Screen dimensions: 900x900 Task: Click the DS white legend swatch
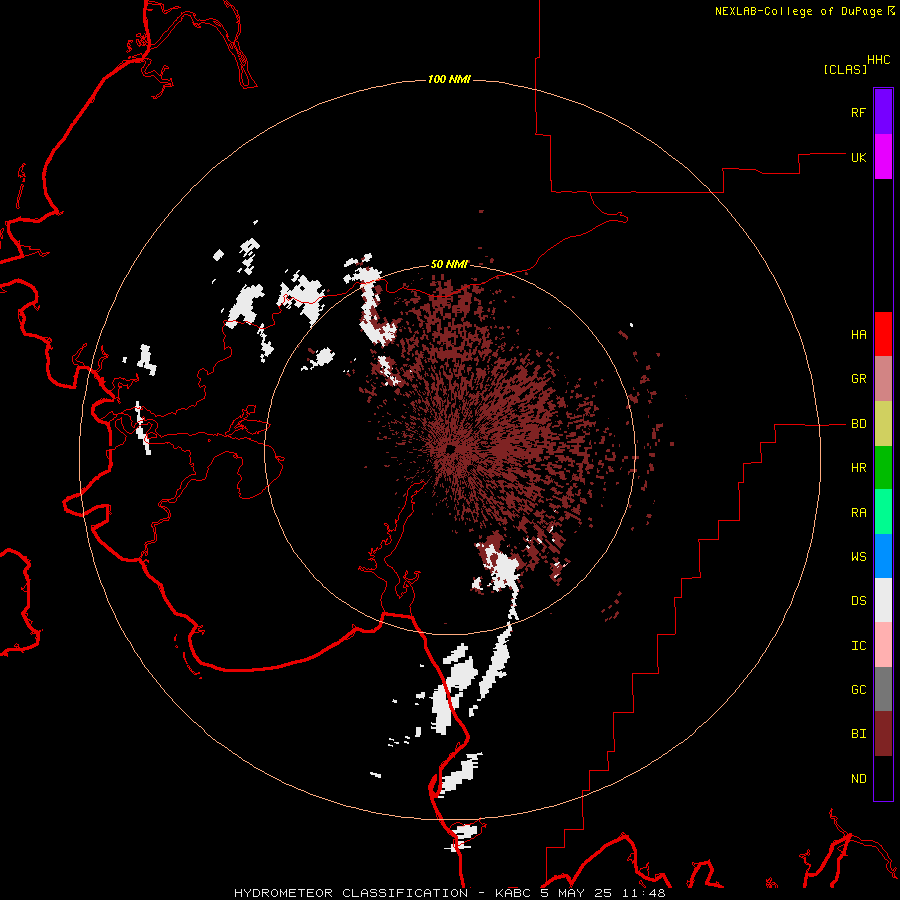pos(883,600)
